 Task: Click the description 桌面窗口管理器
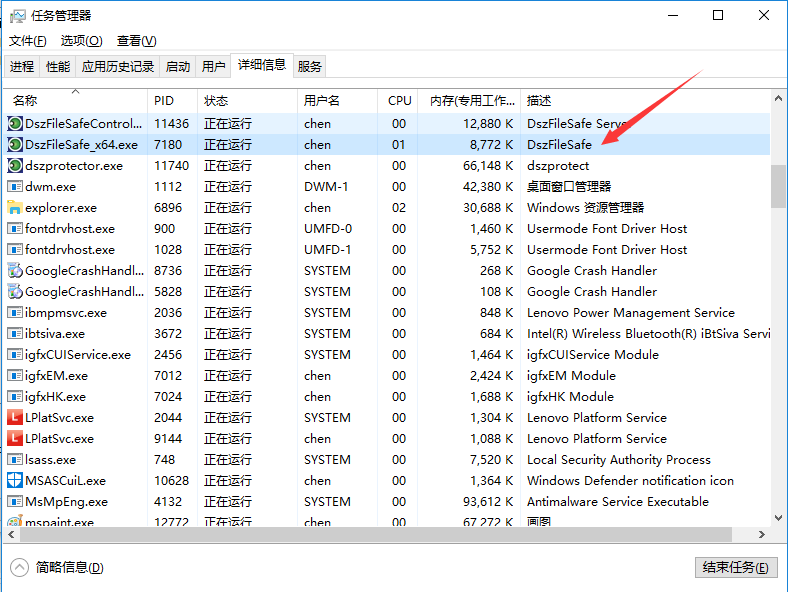tap(569, 187)
